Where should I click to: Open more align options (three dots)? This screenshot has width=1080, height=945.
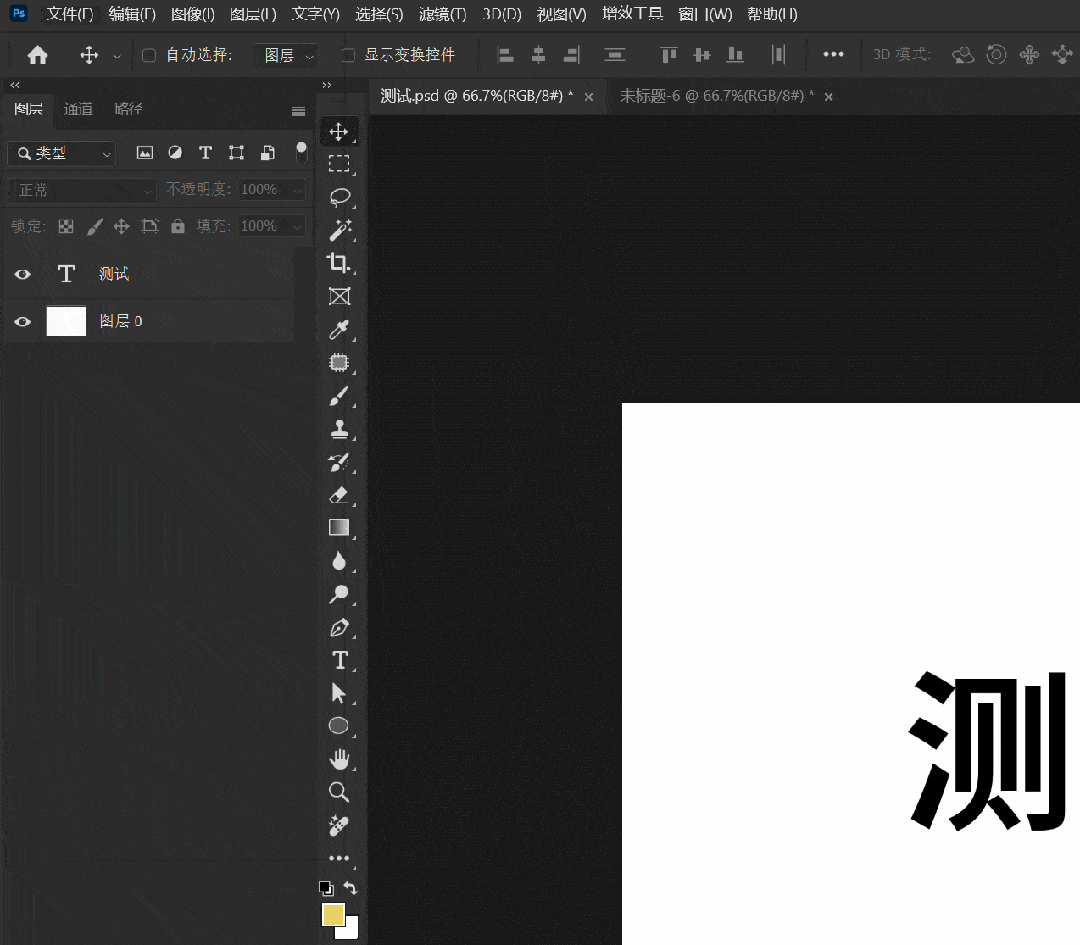[x=833, y=54]
